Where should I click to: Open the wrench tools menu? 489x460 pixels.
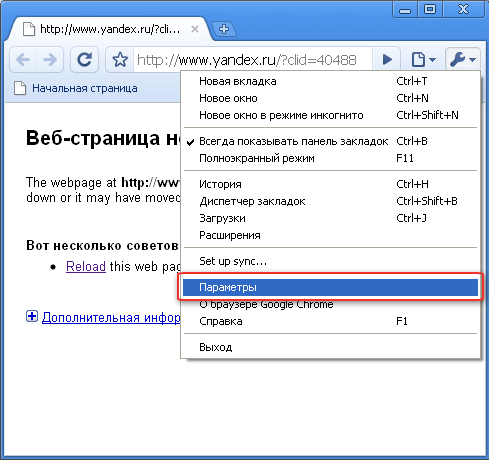click(x=463, y=60)
